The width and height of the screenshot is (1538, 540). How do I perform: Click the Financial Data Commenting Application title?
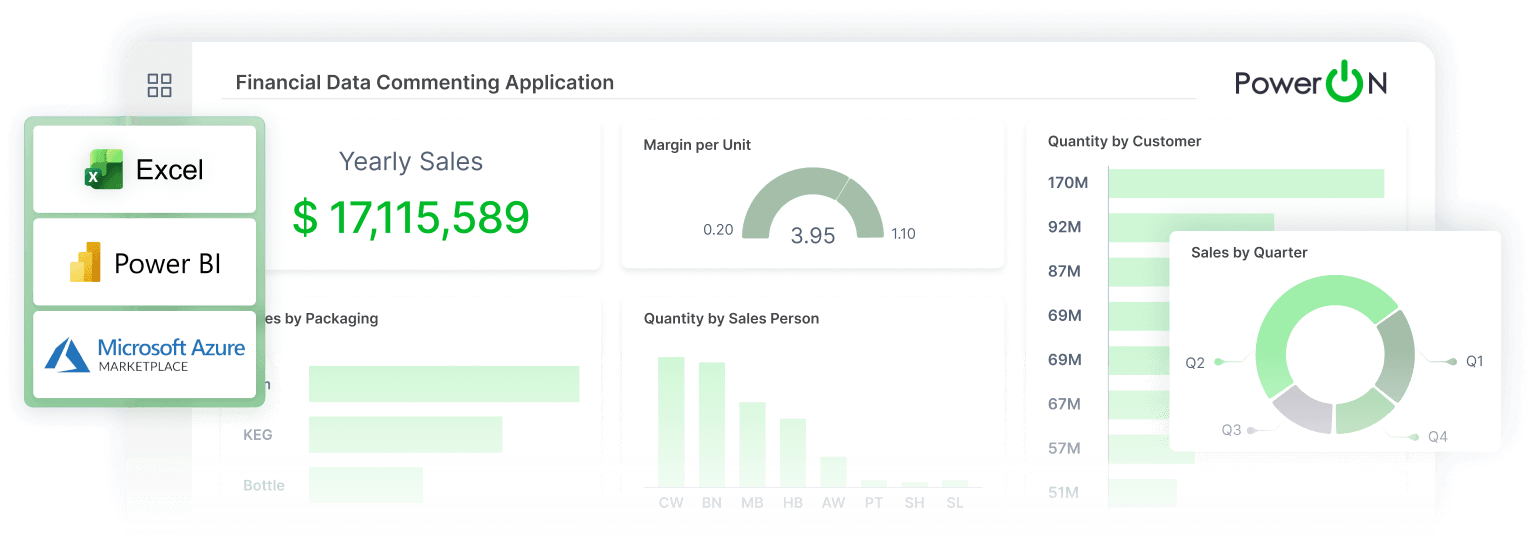[x=425, y=82]
